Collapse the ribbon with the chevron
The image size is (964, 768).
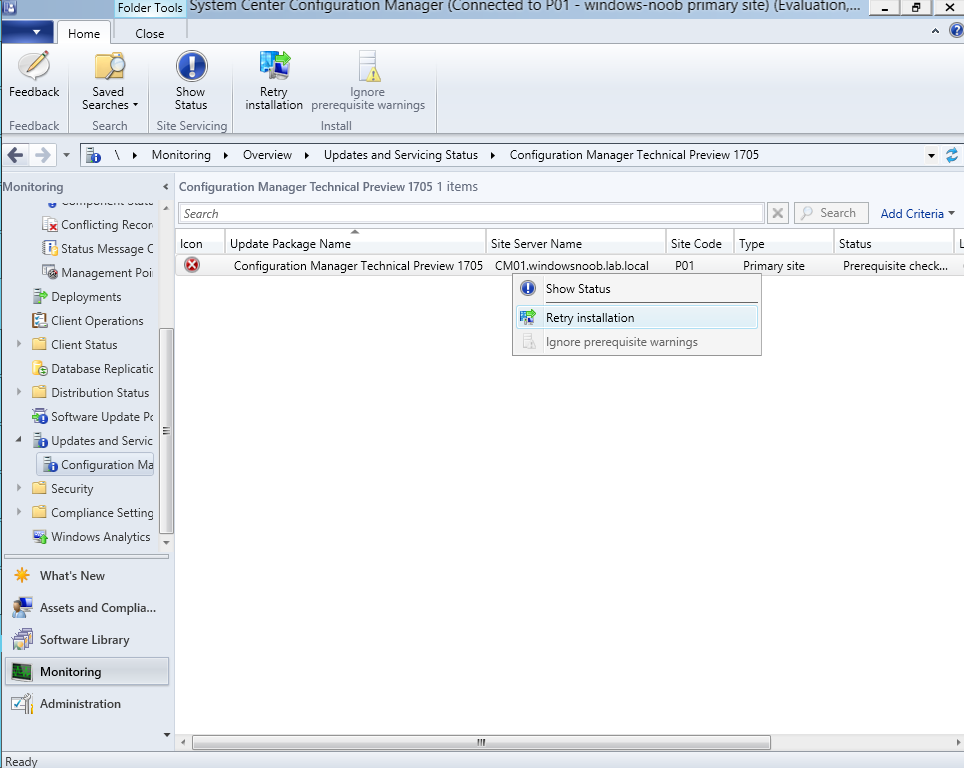pyautogui.click(x=935, y=31)
